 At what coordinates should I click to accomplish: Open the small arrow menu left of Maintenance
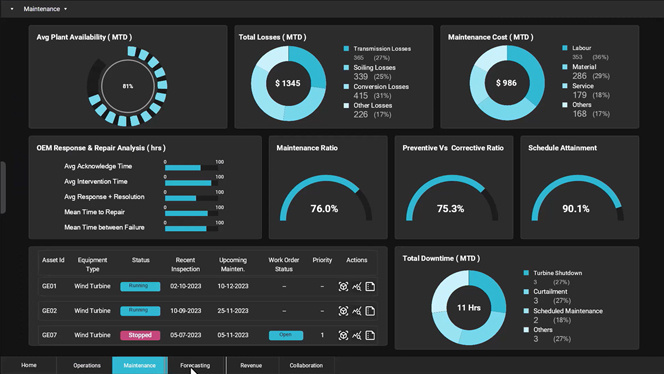point(12,9)
